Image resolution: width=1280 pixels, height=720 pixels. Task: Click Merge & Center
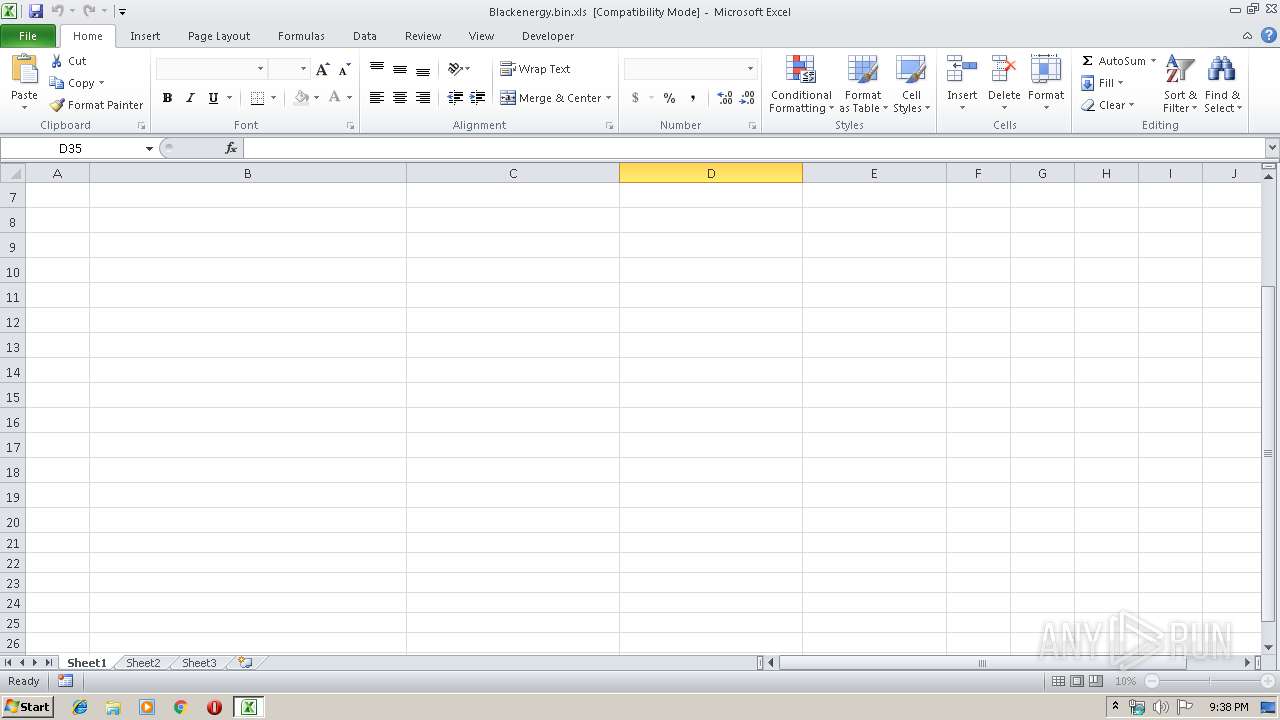551,98
